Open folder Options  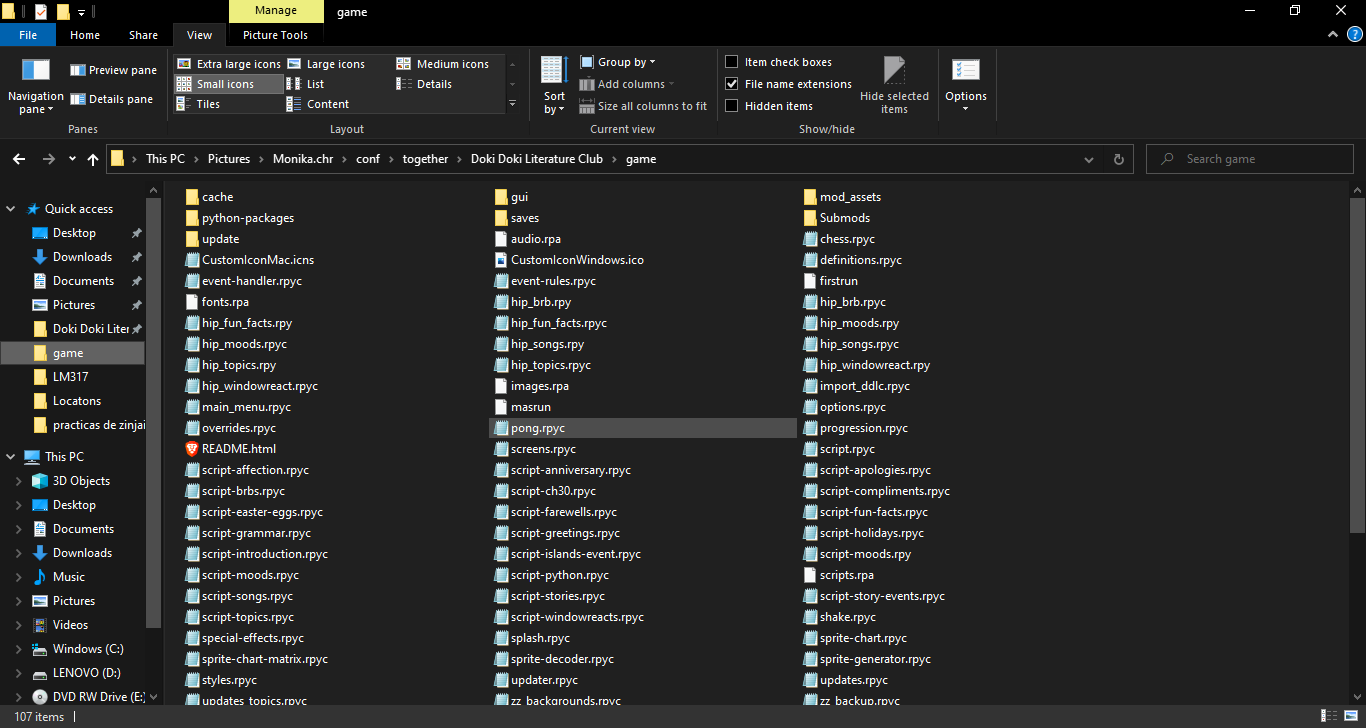tap(965, 84)
